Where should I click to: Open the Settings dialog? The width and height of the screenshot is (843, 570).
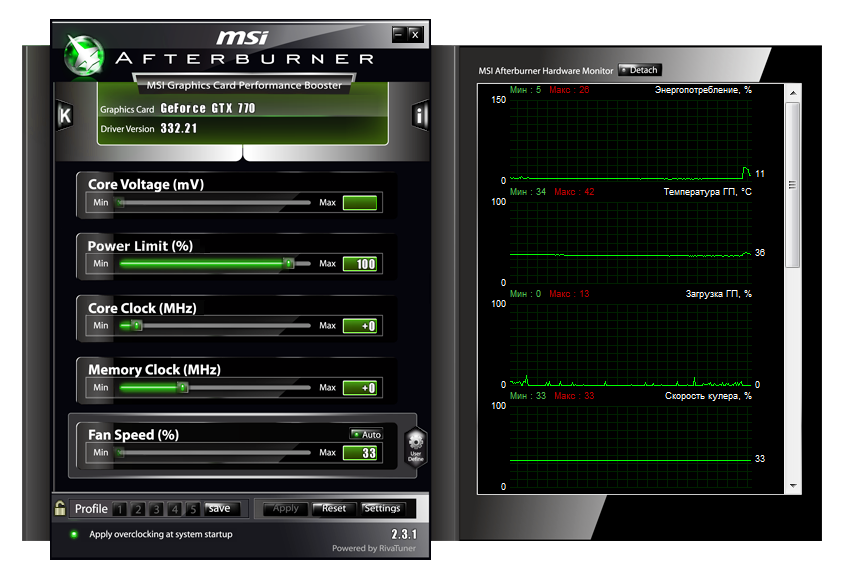[382, 509]
